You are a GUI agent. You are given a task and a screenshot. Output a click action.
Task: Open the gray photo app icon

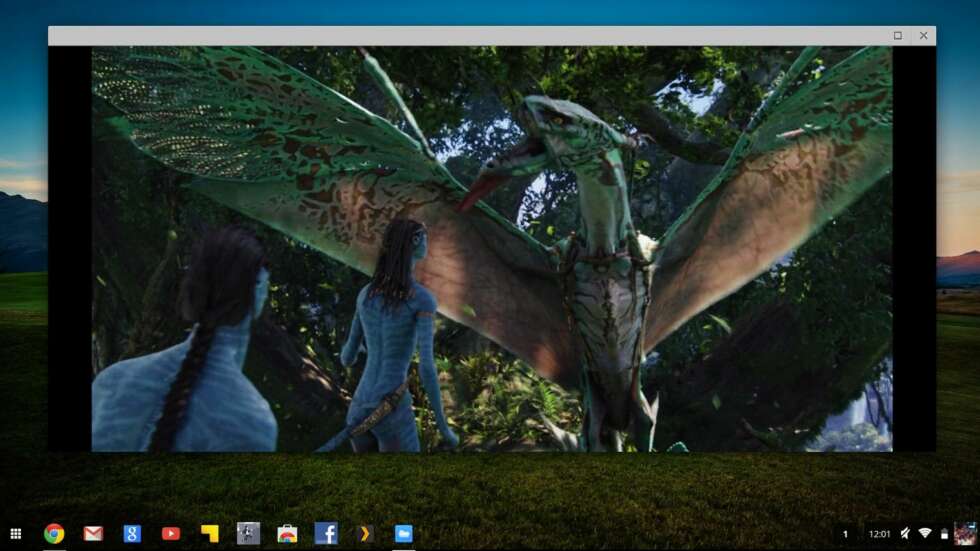click(248, 534)
